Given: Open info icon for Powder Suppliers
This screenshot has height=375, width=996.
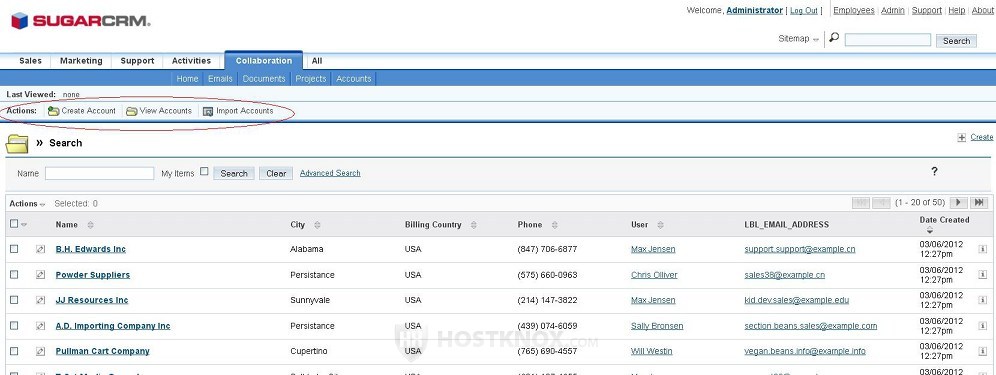Looking at the screenshot, I should pyautogui.click(x=982, y=275).
